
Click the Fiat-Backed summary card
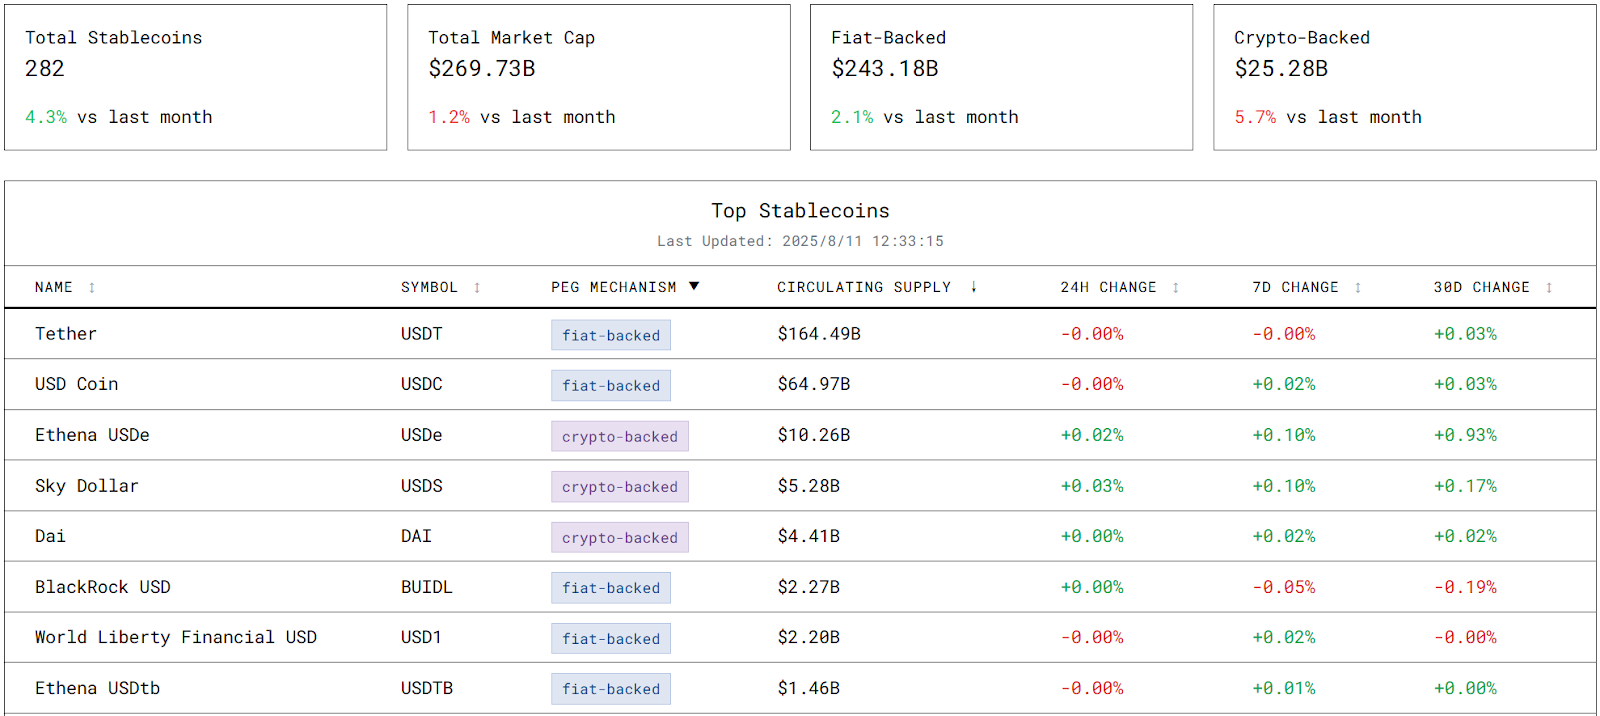[x=1001, y=78]
